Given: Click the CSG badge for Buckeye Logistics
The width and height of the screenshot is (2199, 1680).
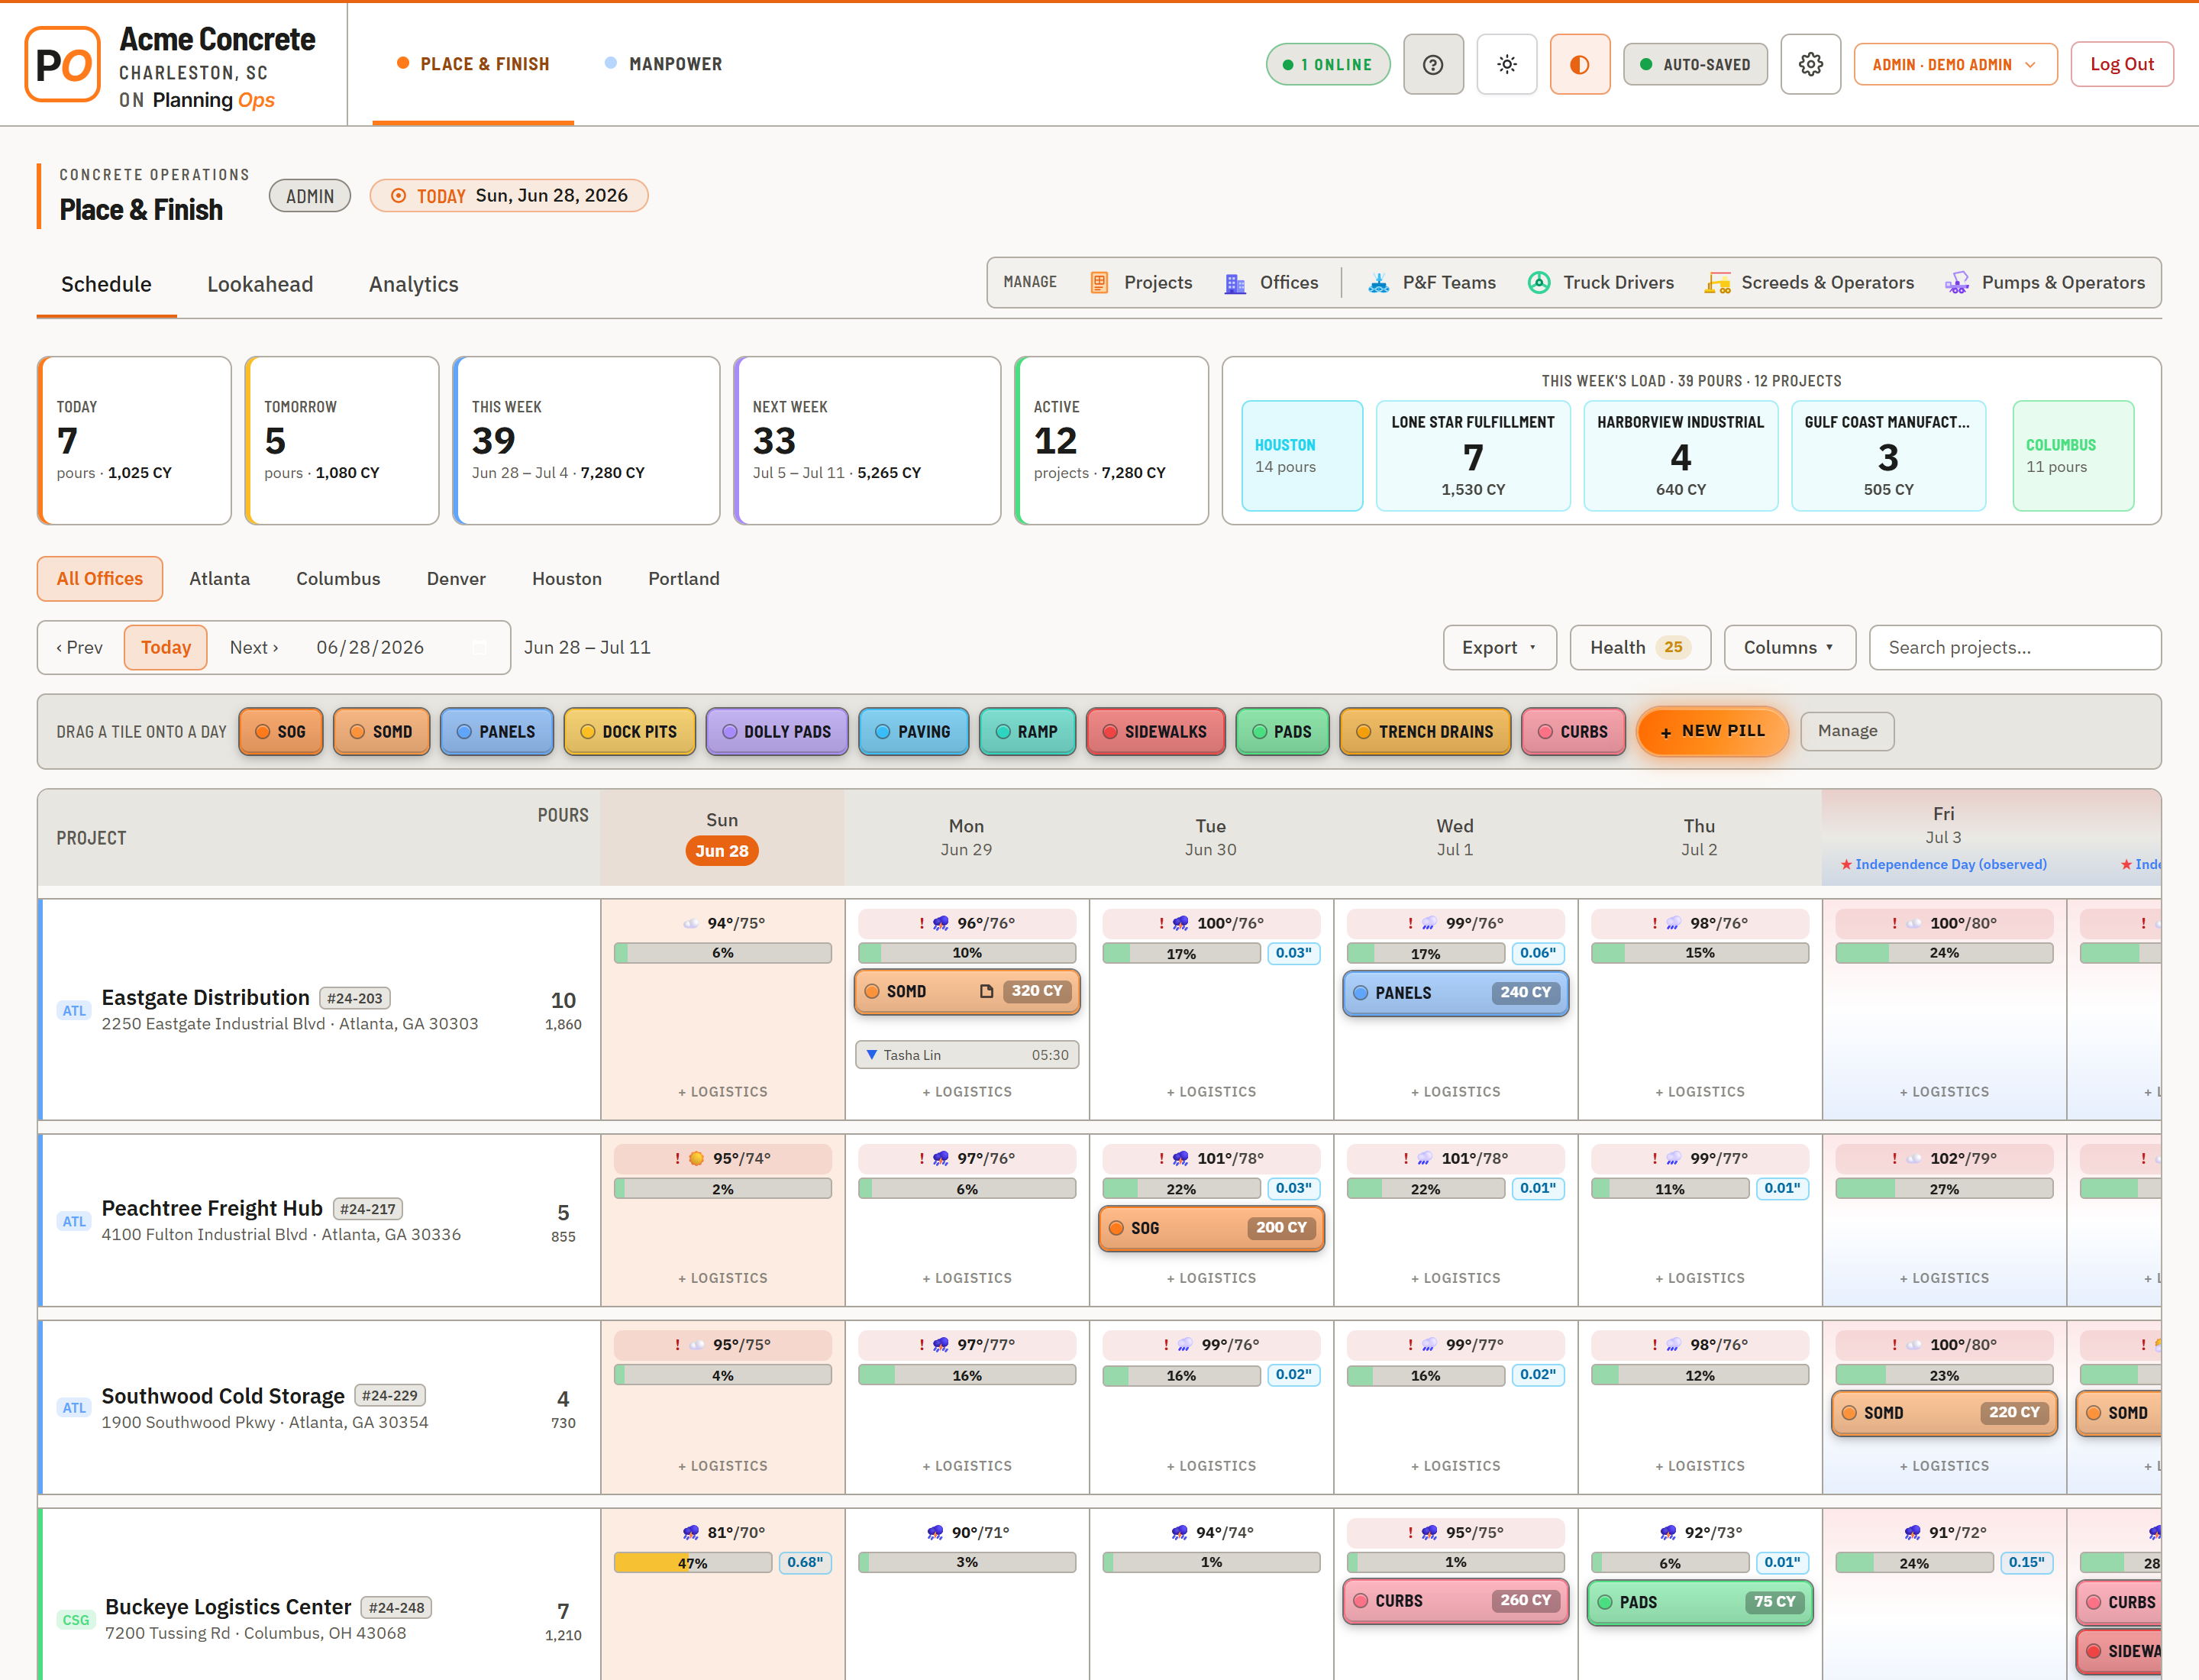Looking at the screenshot, I should click(76, 1620).
